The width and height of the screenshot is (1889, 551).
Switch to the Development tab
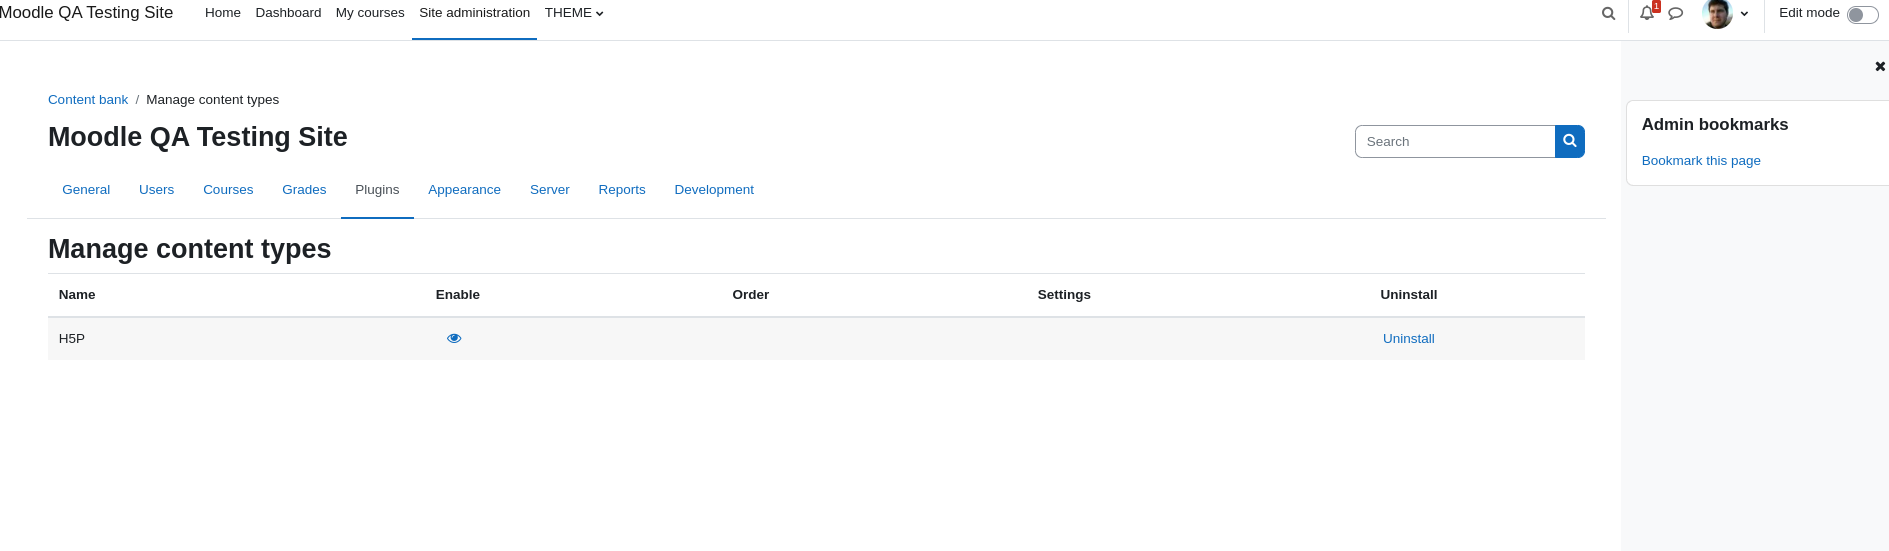coord(714,189)
